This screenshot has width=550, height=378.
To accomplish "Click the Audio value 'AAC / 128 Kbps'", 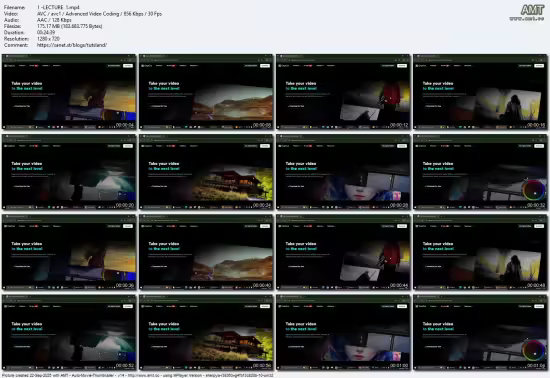I will click(x=54, y=20).
